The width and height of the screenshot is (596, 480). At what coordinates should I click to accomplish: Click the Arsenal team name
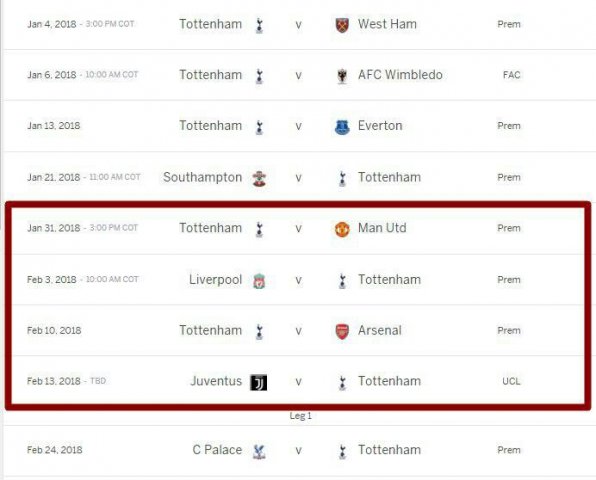coord(380,330)
